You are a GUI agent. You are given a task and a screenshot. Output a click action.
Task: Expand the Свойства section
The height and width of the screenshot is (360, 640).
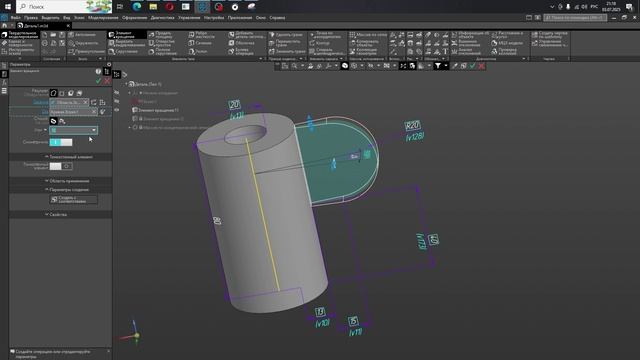pyautogui.click(x=47, y=214)
